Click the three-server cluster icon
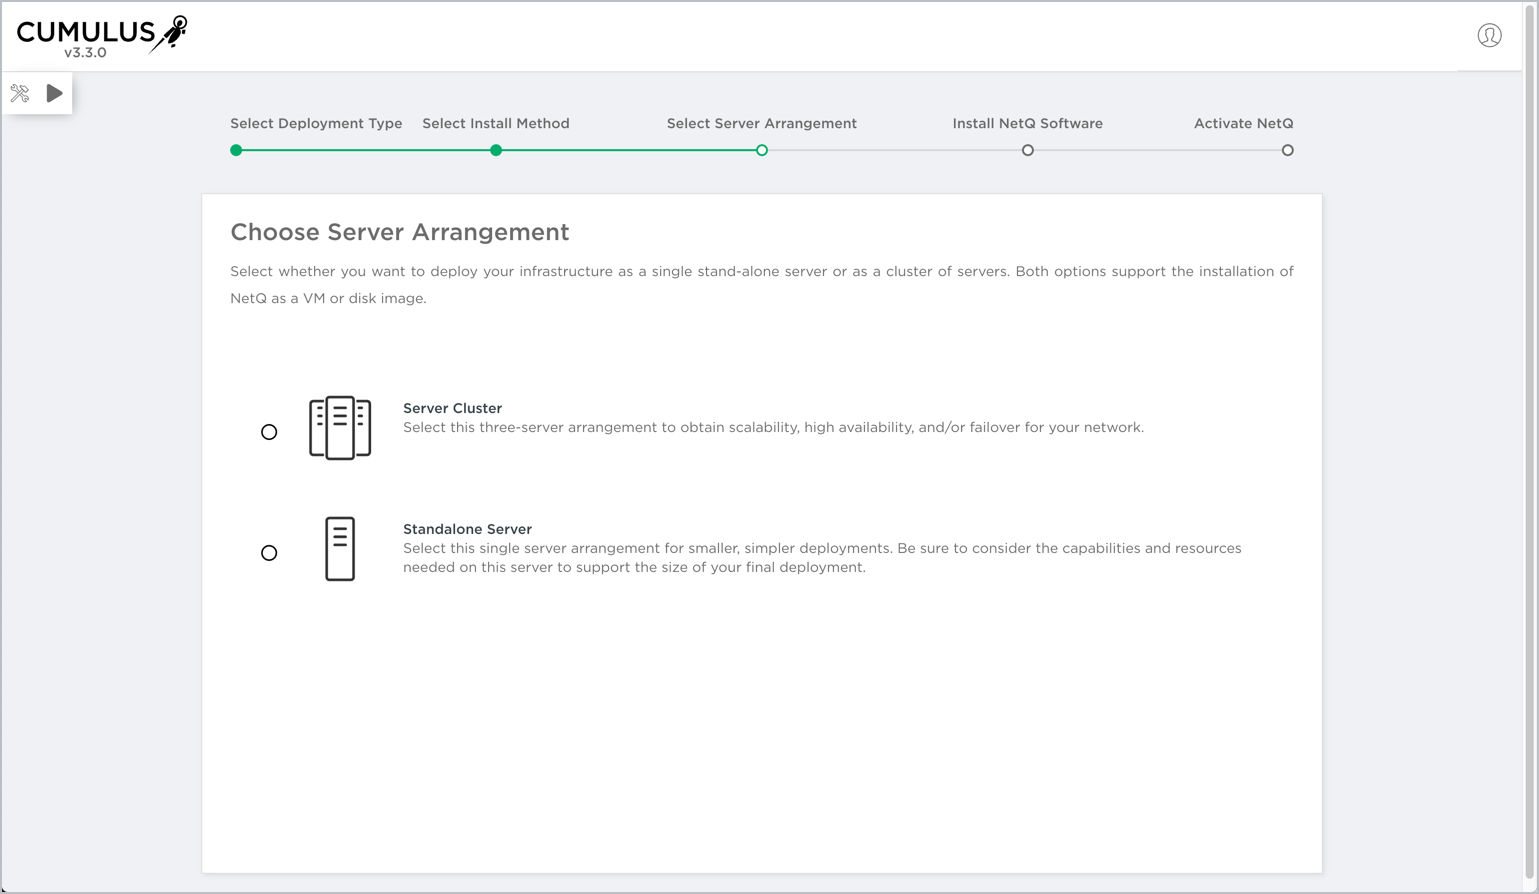The image size is (1539, 894). tap(340, 428)
